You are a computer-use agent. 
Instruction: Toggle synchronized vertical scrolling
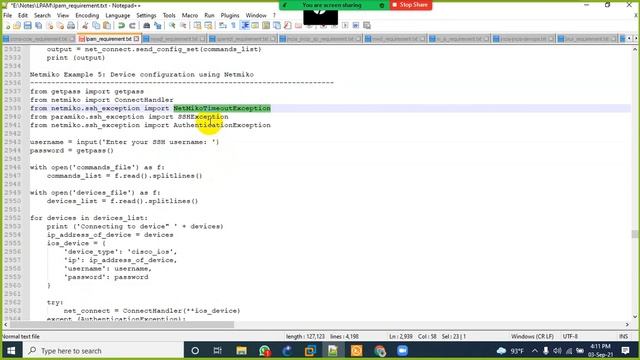point(198,26)
